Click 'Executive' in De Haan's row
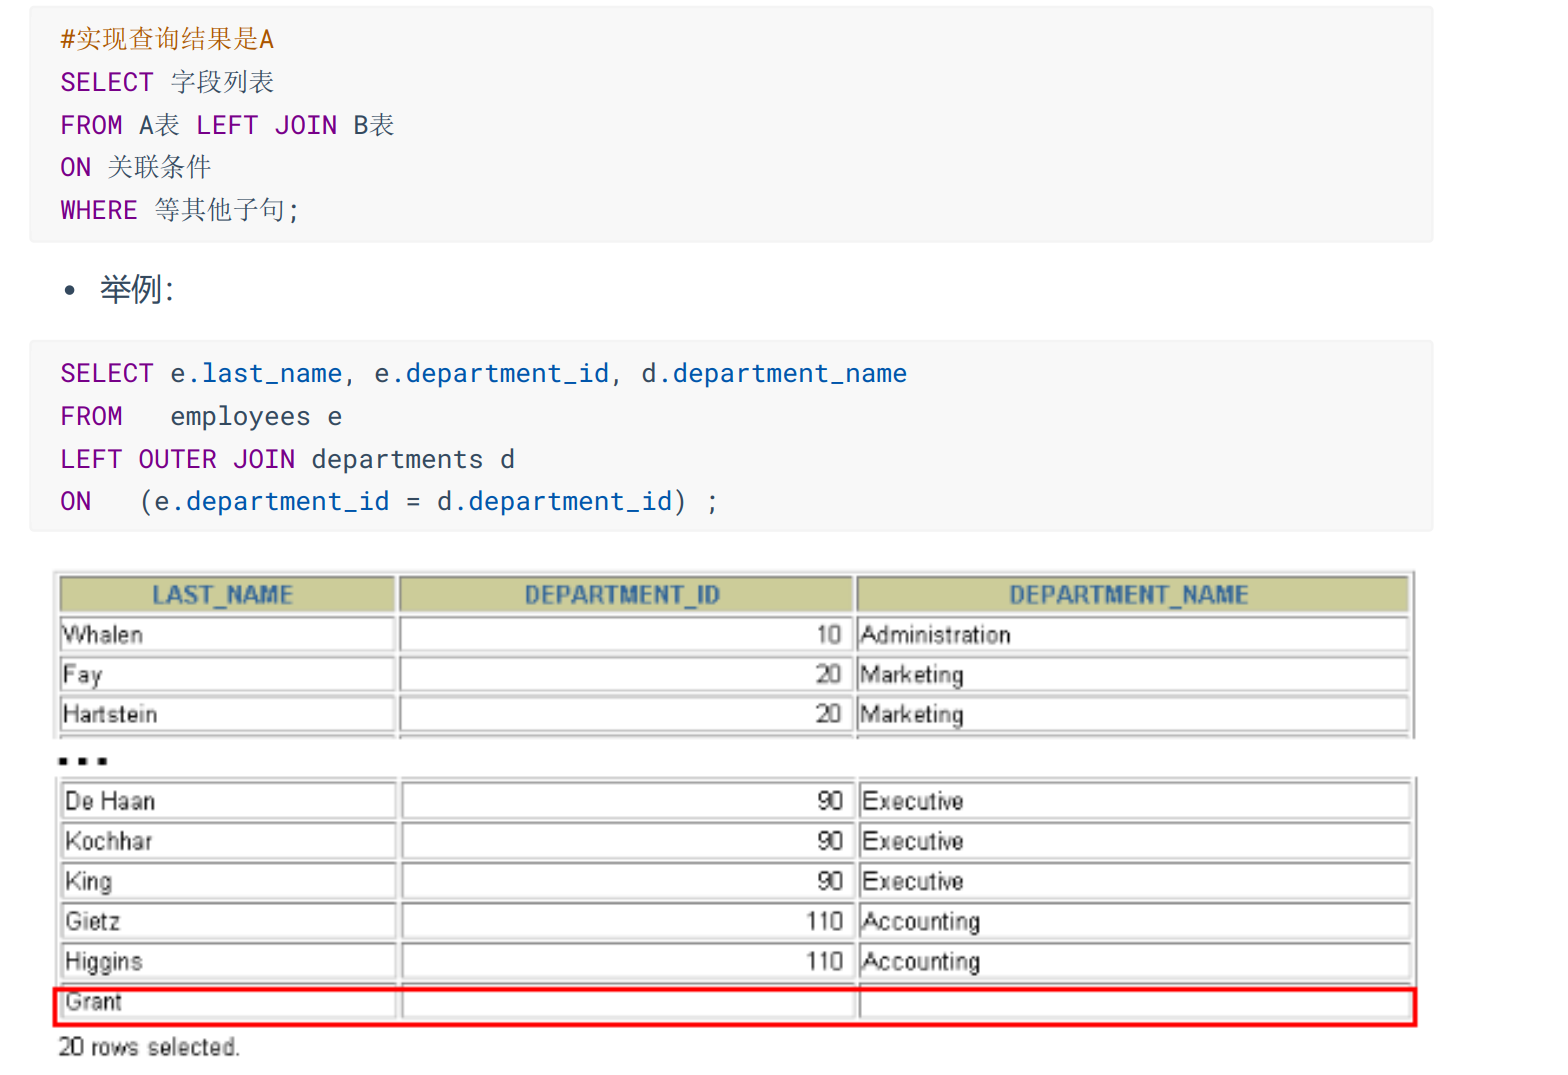This screenshot has height=1075, width=1568. tap(913, 801)
